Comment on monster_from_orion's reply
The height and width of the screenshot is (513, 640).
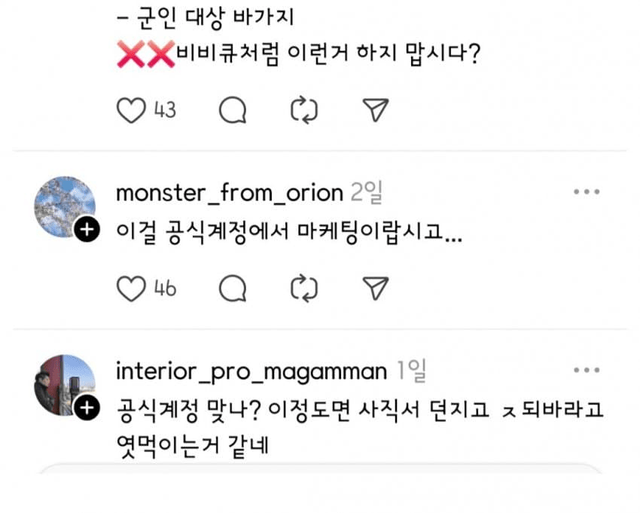(233, 289)
